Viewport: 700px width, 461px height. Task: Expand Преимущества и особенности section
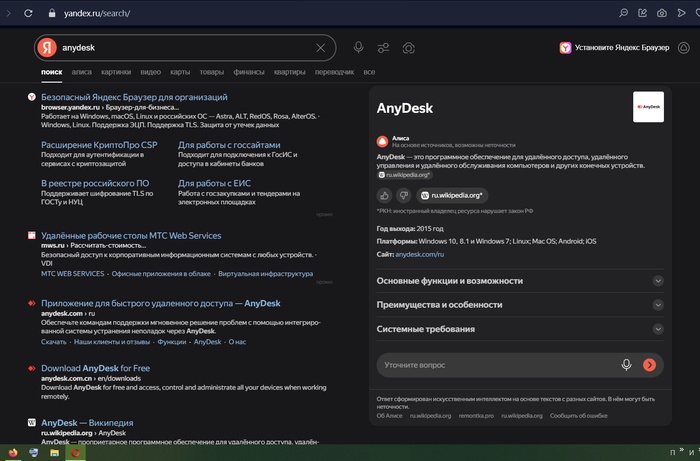click(657, 305)
